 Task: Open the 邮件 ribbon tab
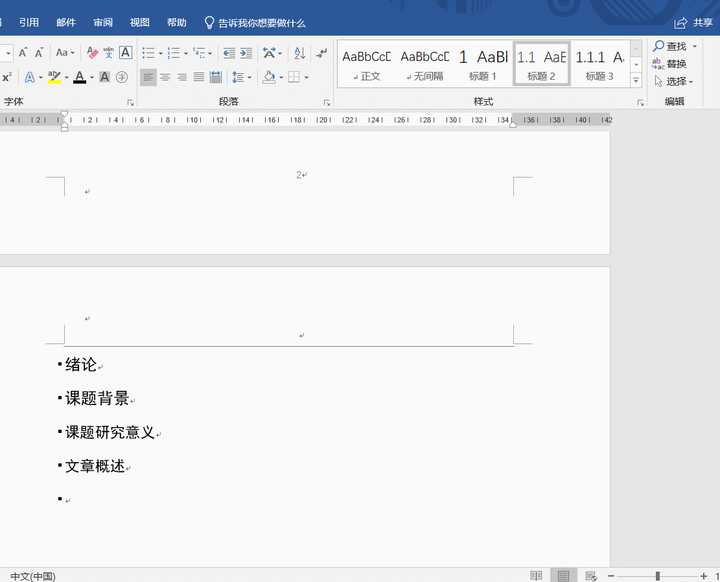tap(66, 23)
